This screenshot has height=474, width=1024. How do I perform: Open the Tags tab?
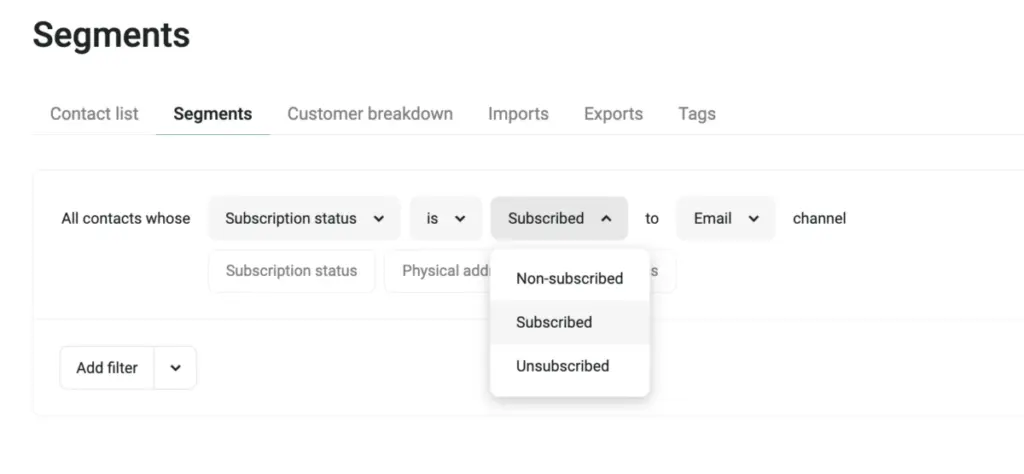696,114
